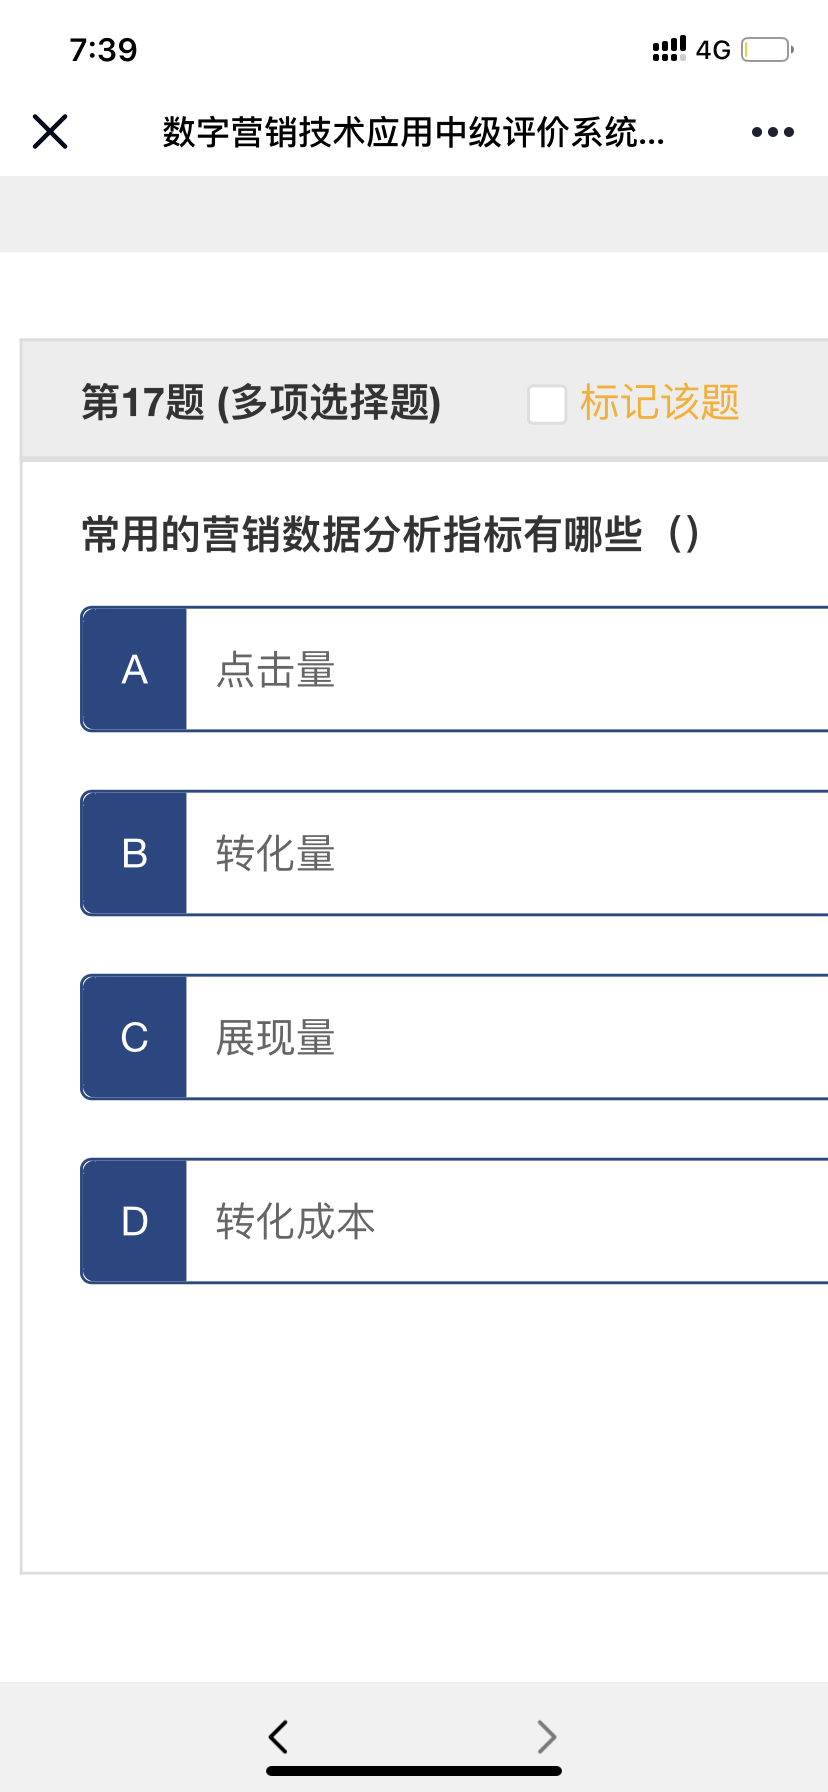828x1792 pixels.
Task: Select the blue C option badge
Action: click(134, 1037)
